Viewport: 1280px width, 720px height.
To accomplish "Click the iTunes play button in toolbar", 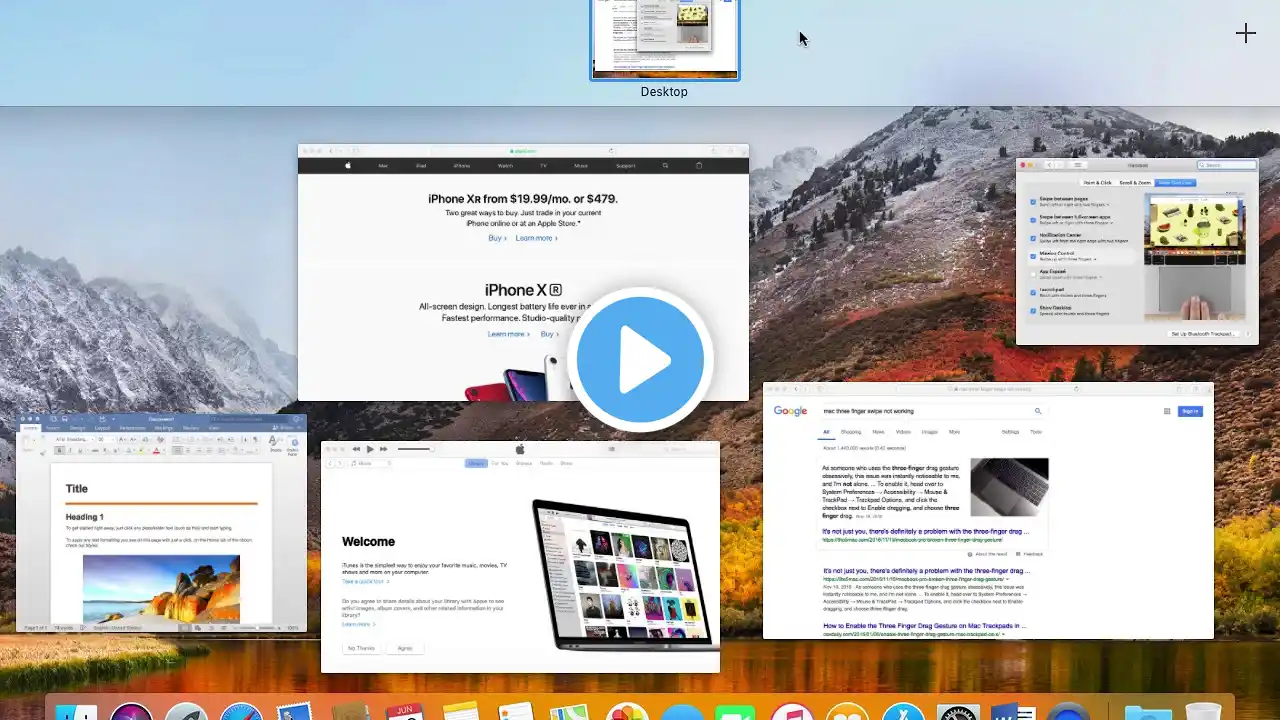I will 370,449.
